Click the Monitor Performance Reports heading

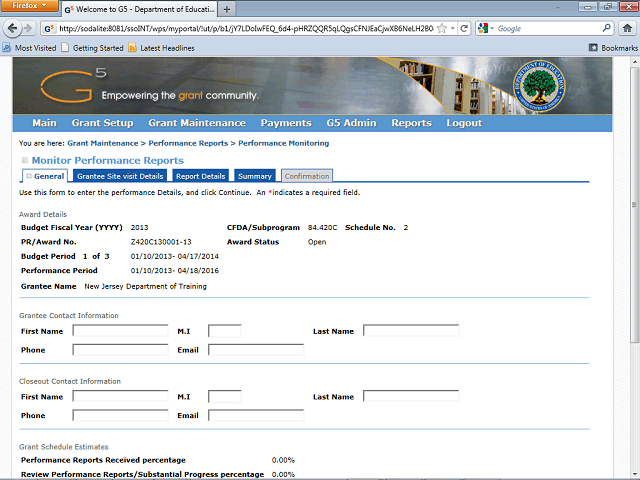click(x=108, y=160)
